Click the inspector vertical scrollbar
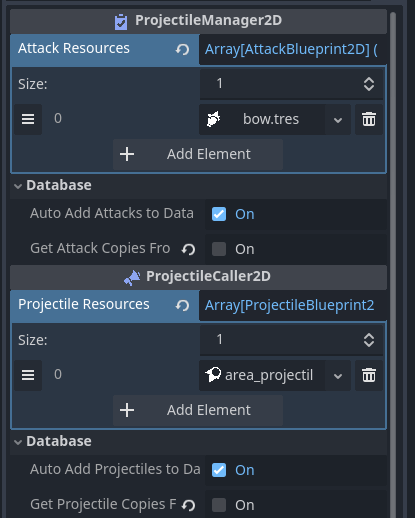 point(393,263)
